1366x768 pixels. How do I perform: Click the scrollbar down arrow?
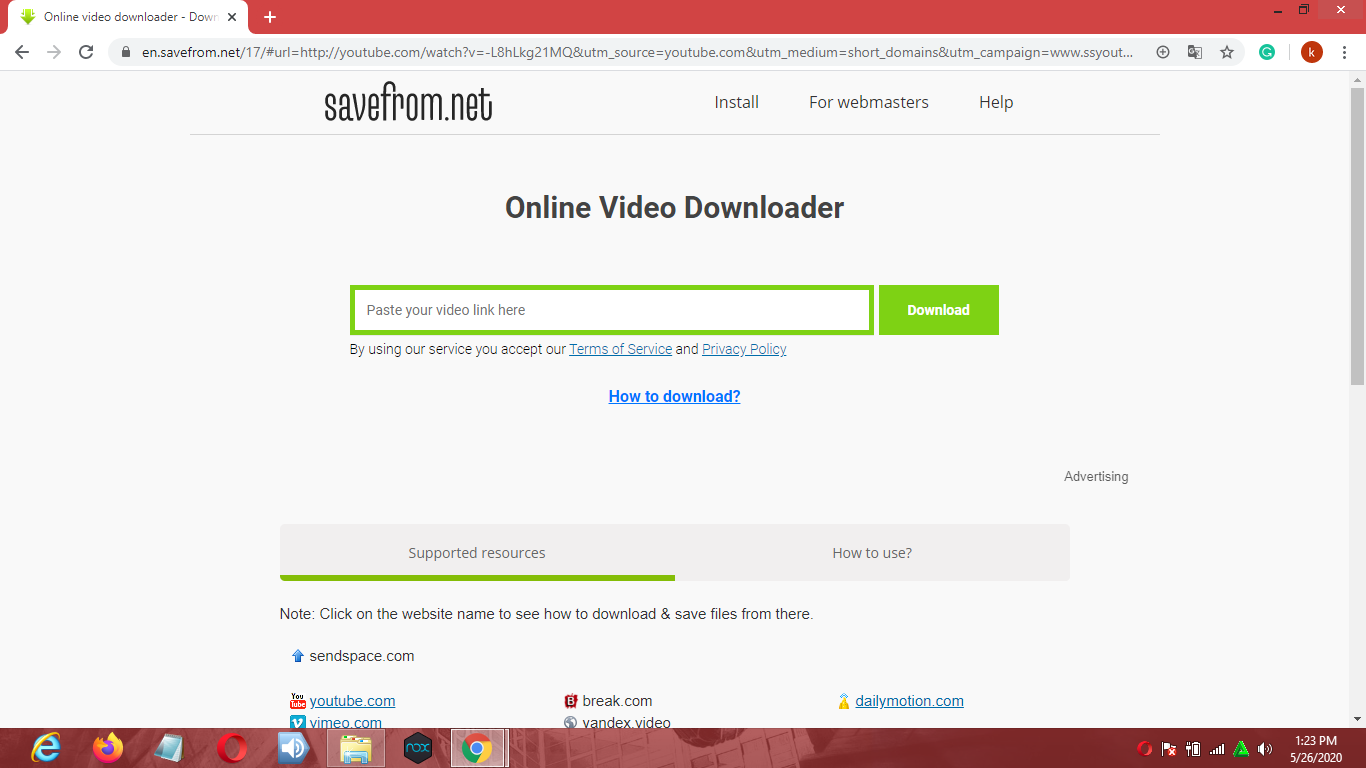click(x=1357, y=718)
